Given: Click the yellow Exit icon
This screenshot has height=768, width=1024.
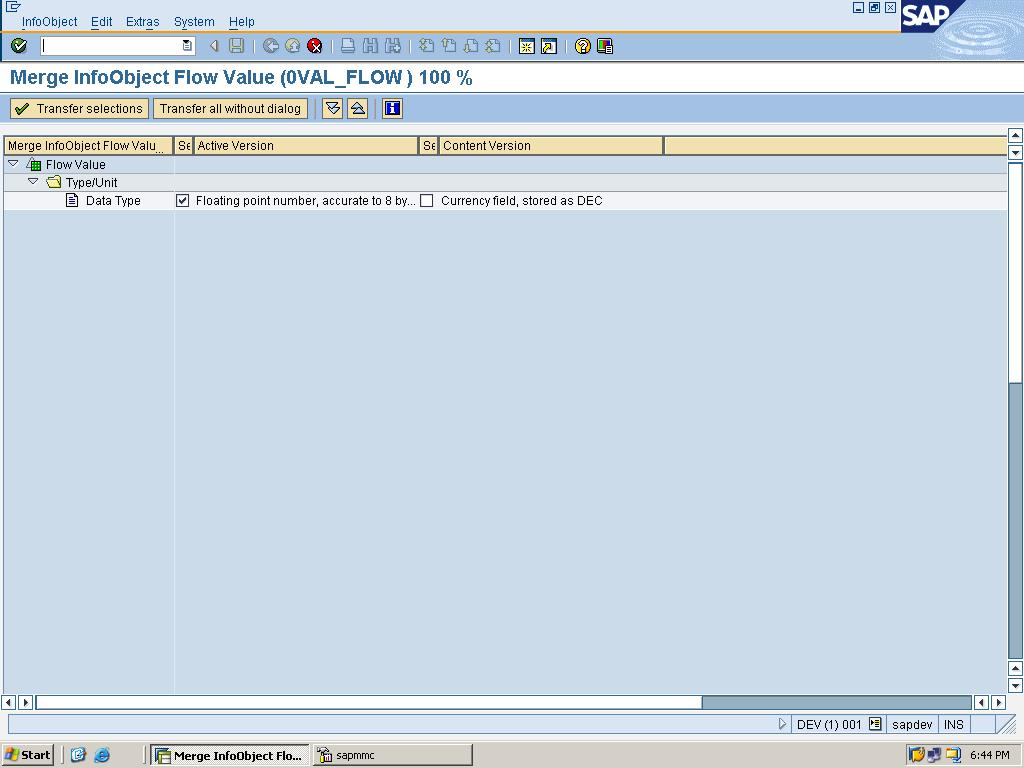Looking at the screenshot, I should click(293, 46).
